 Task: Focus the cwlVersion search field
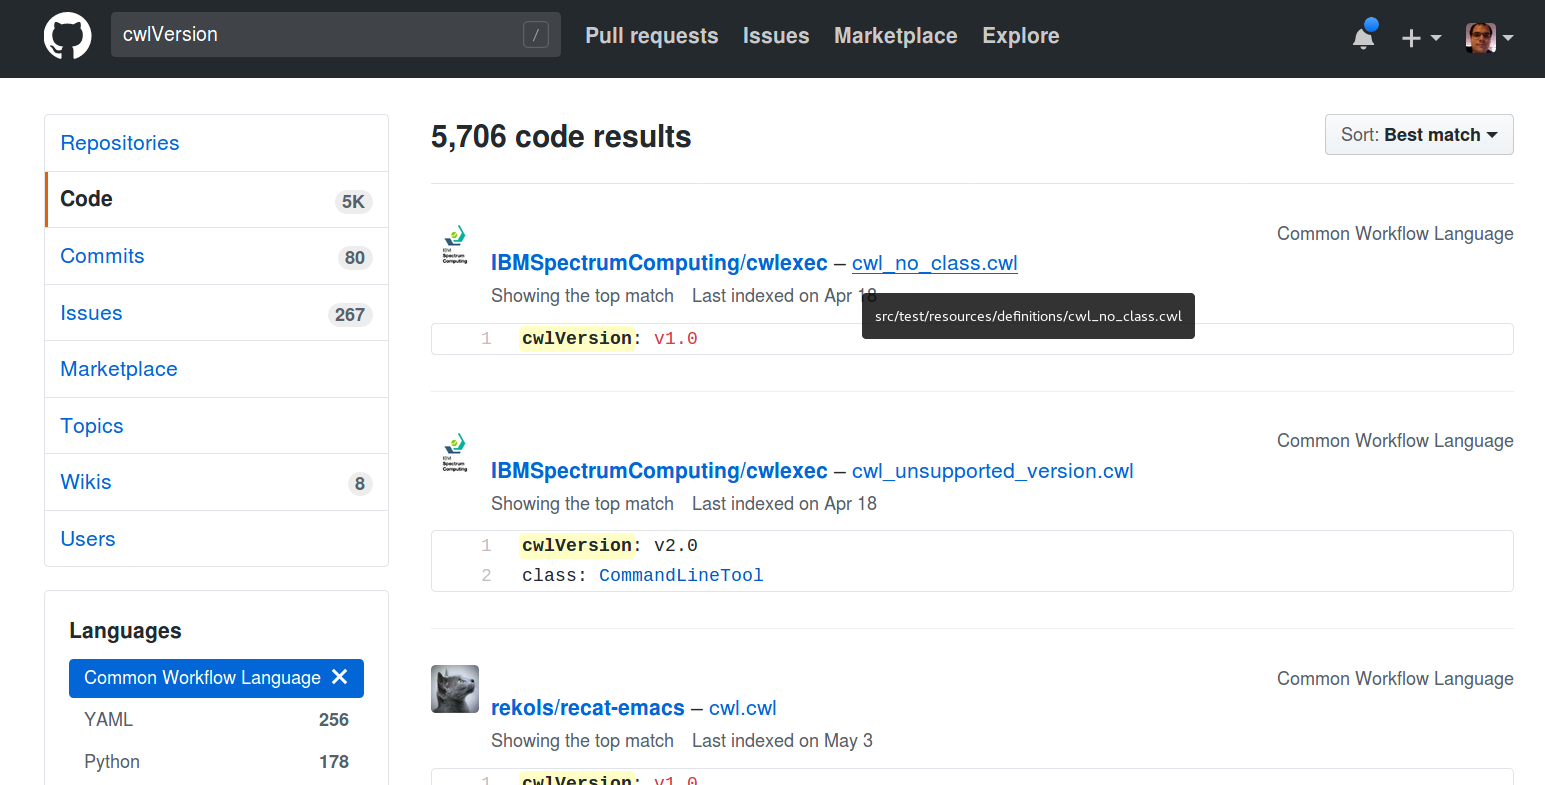point(335,34)
